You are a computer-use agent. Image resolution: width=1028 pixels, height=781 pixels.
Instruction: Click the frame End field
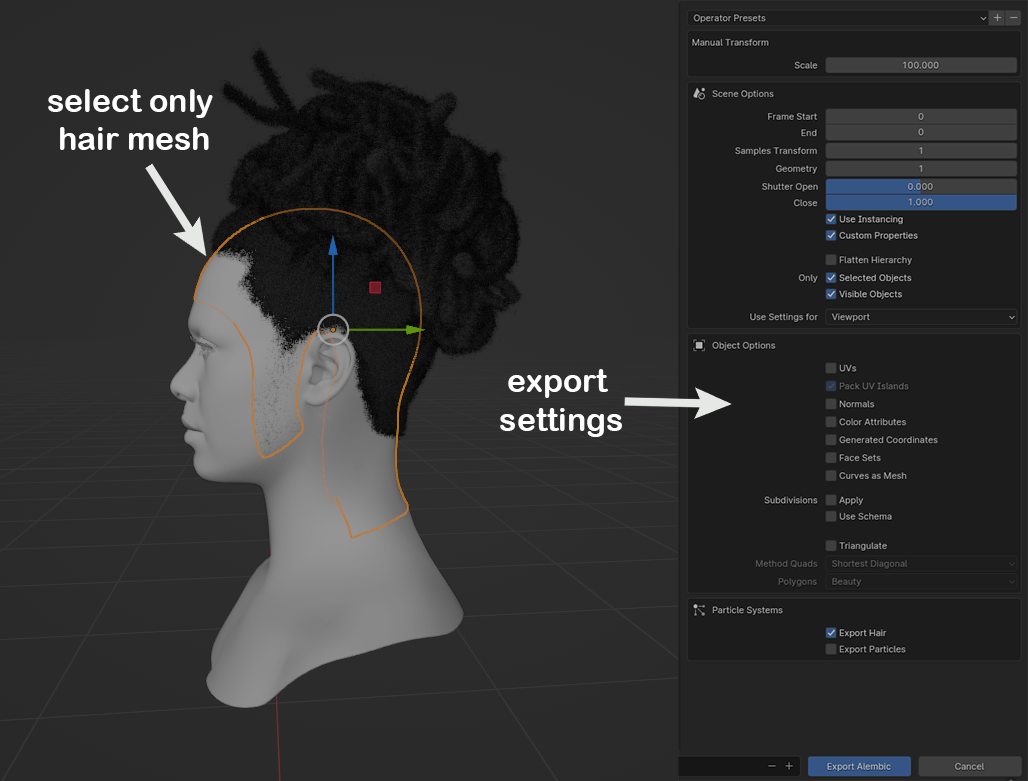(921, 132)
